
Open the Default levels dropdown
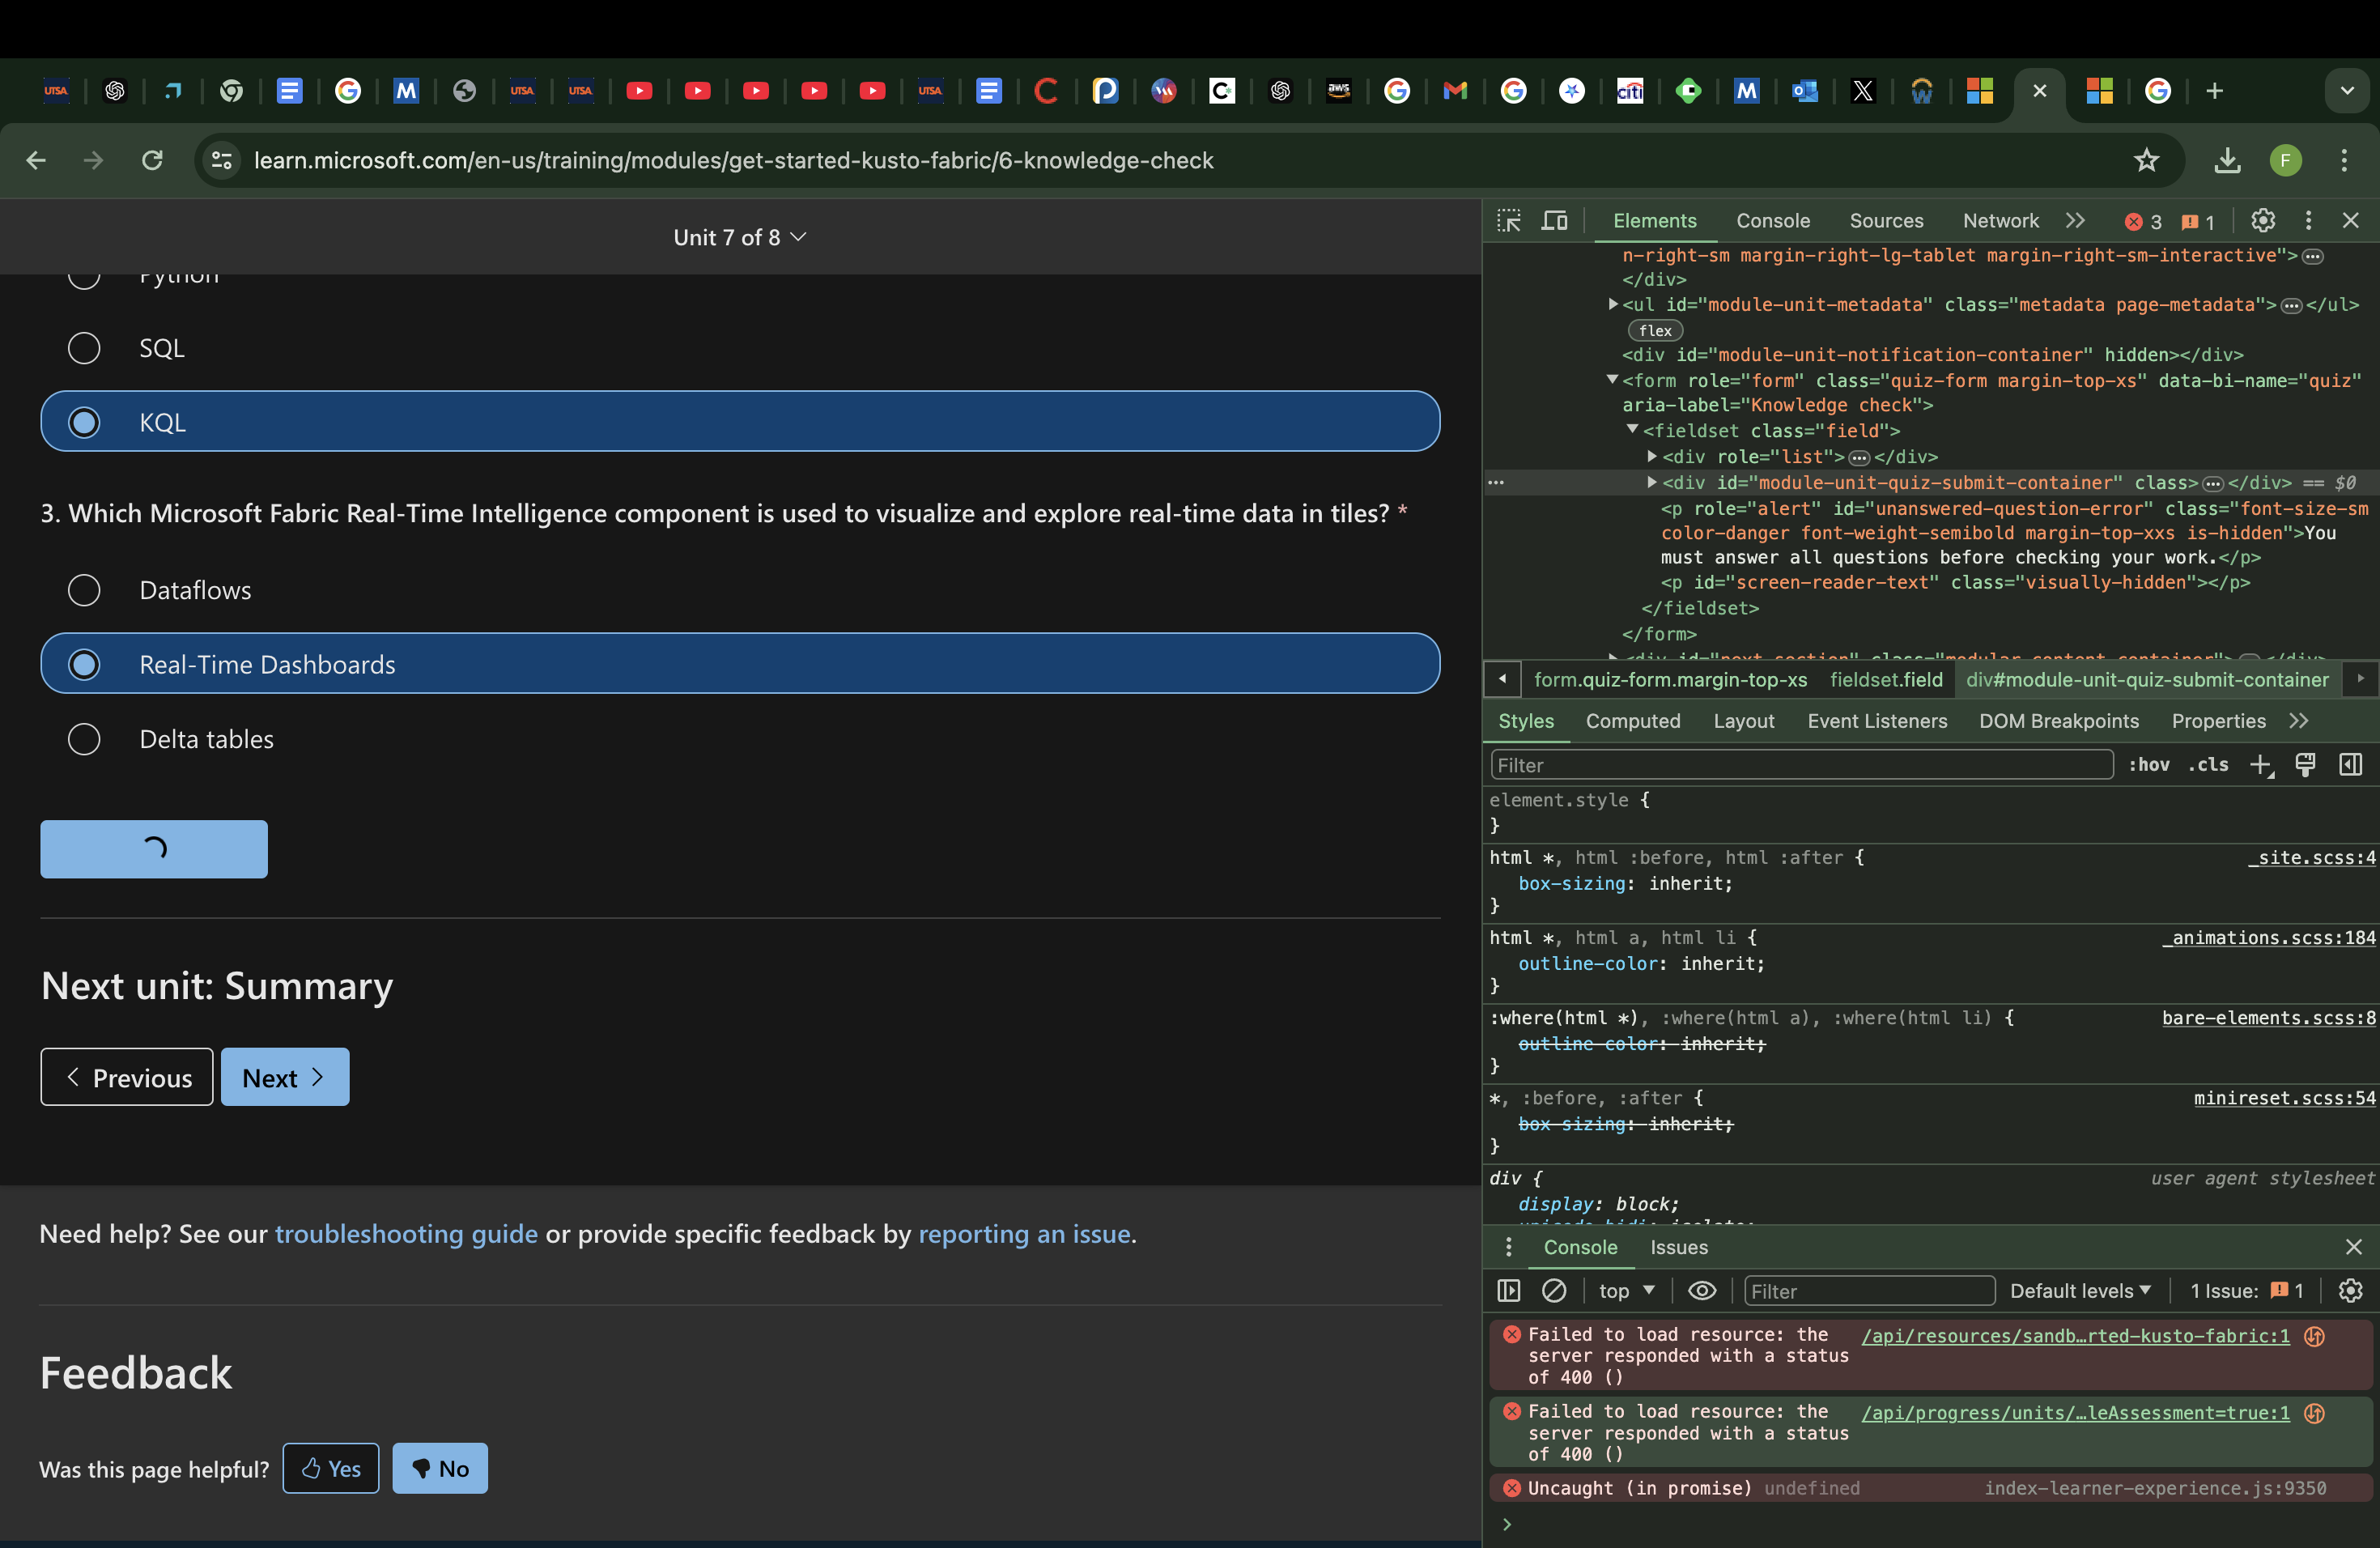coord(2081,1291)
